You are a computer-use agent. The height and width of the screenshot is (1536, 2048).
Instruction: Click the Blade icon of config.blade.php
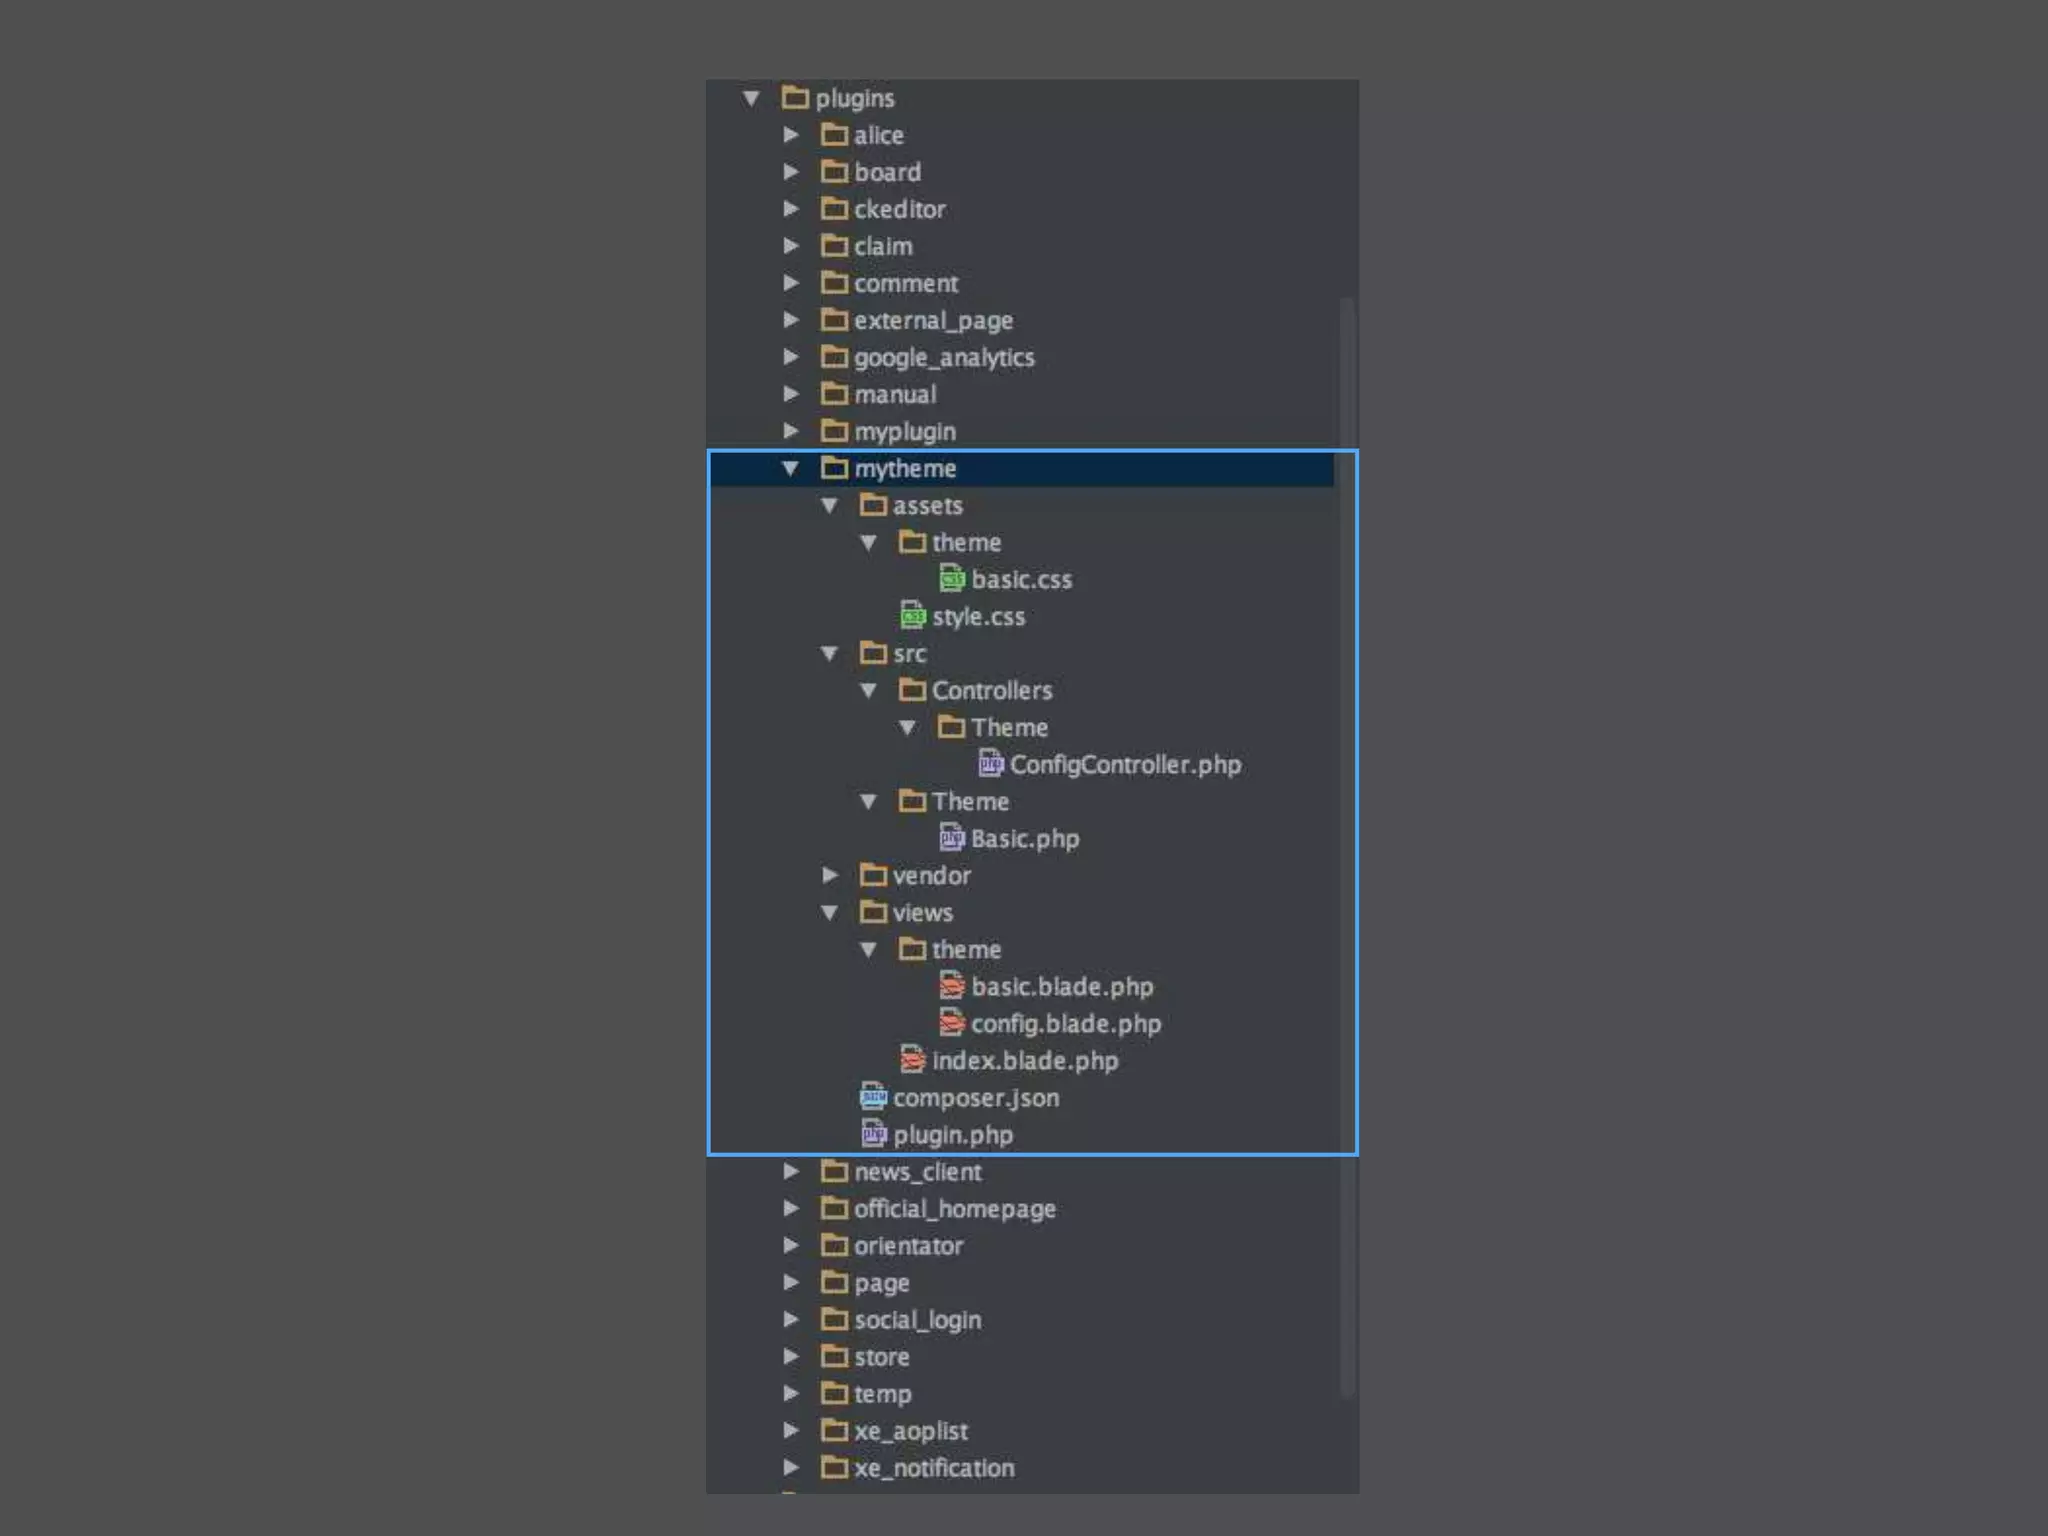(951, 1023)
